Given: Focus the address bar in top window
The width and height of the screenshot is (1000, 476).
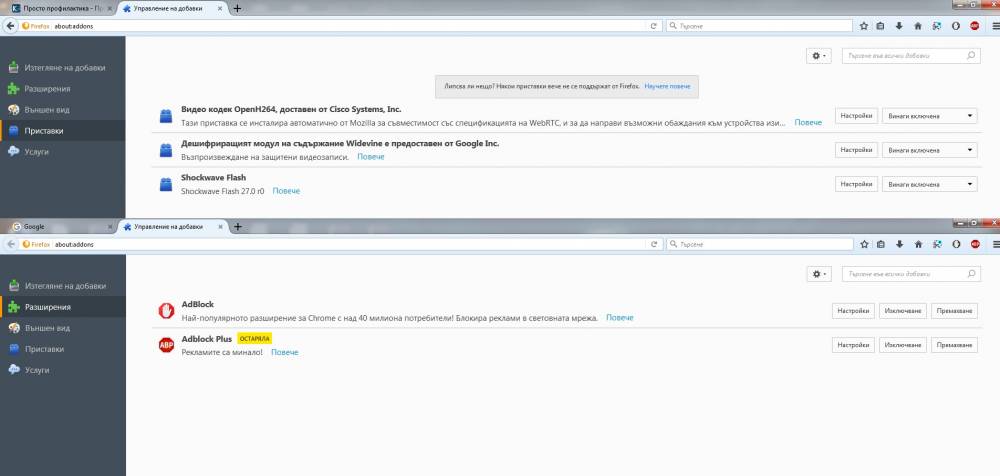Looking at the screenshot, I should 348,26.
